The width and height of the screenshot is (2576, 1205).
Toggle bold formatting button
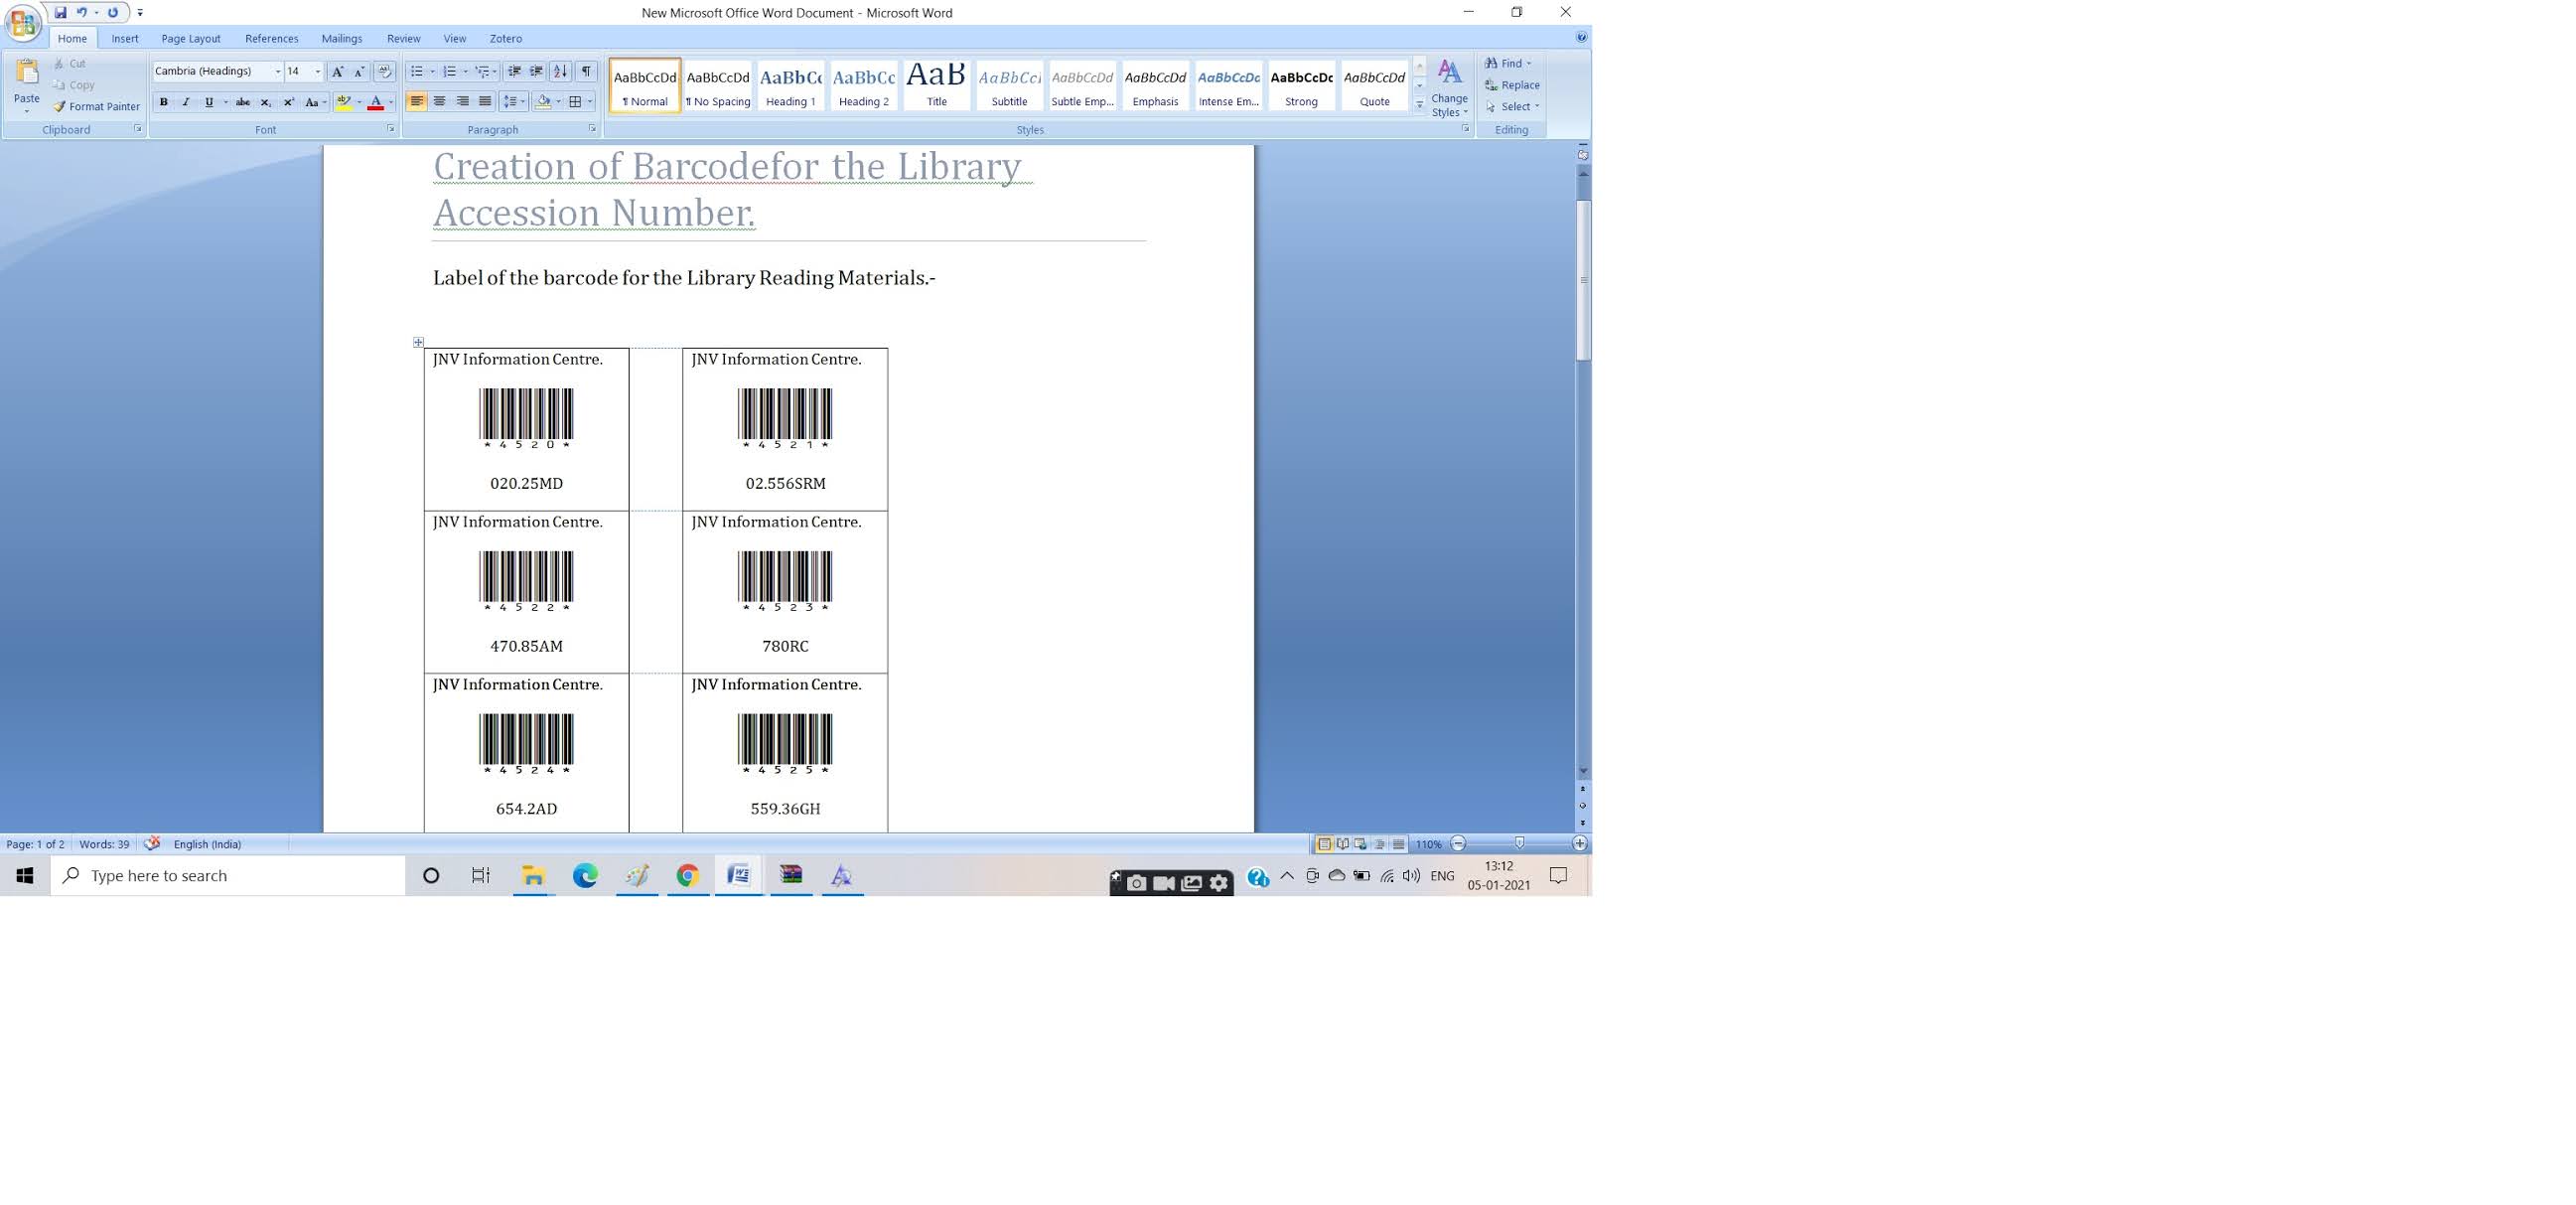click(164, 102)
